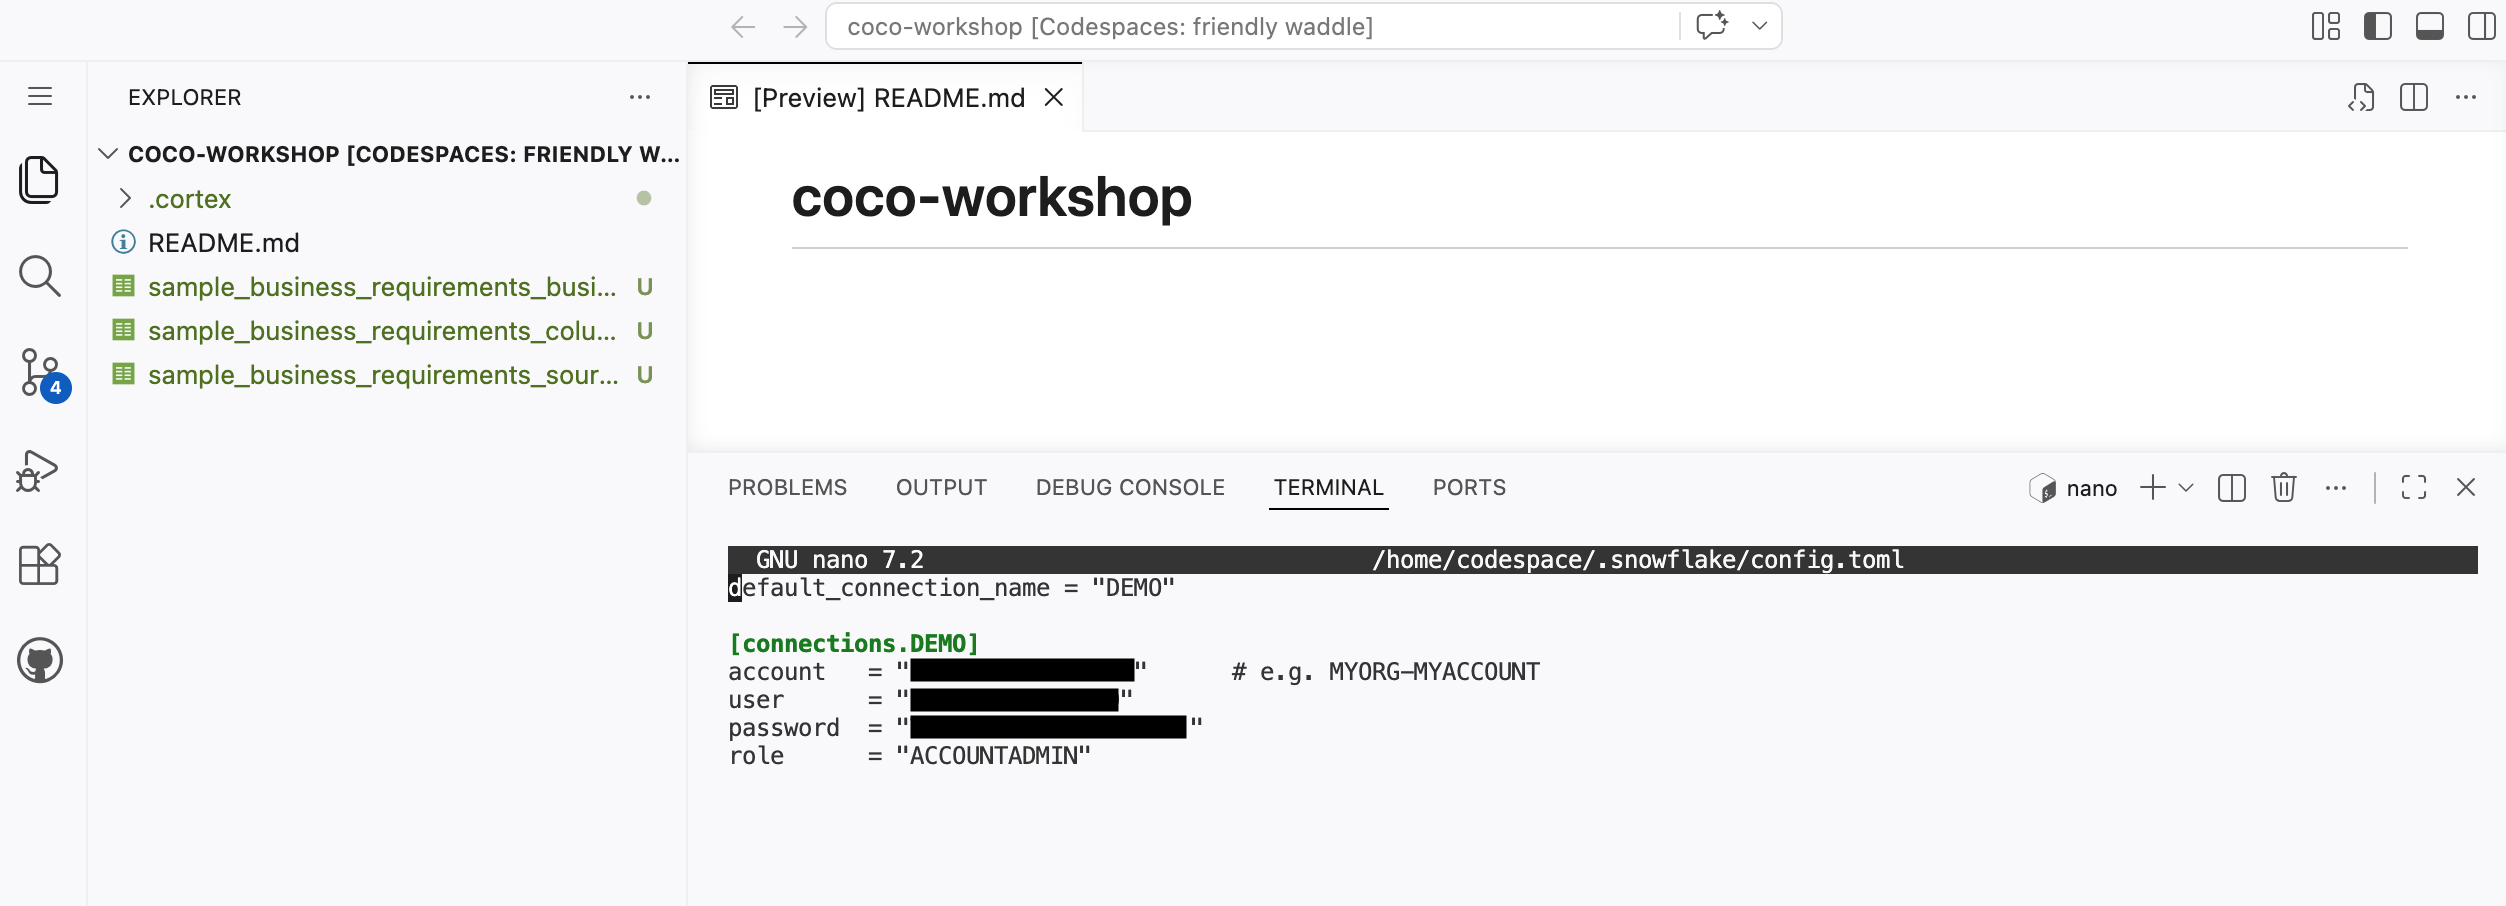Switch to the DEBUG CONSOLE tab
Viewport: 2506px width, 906px height.
(1130, 488)
